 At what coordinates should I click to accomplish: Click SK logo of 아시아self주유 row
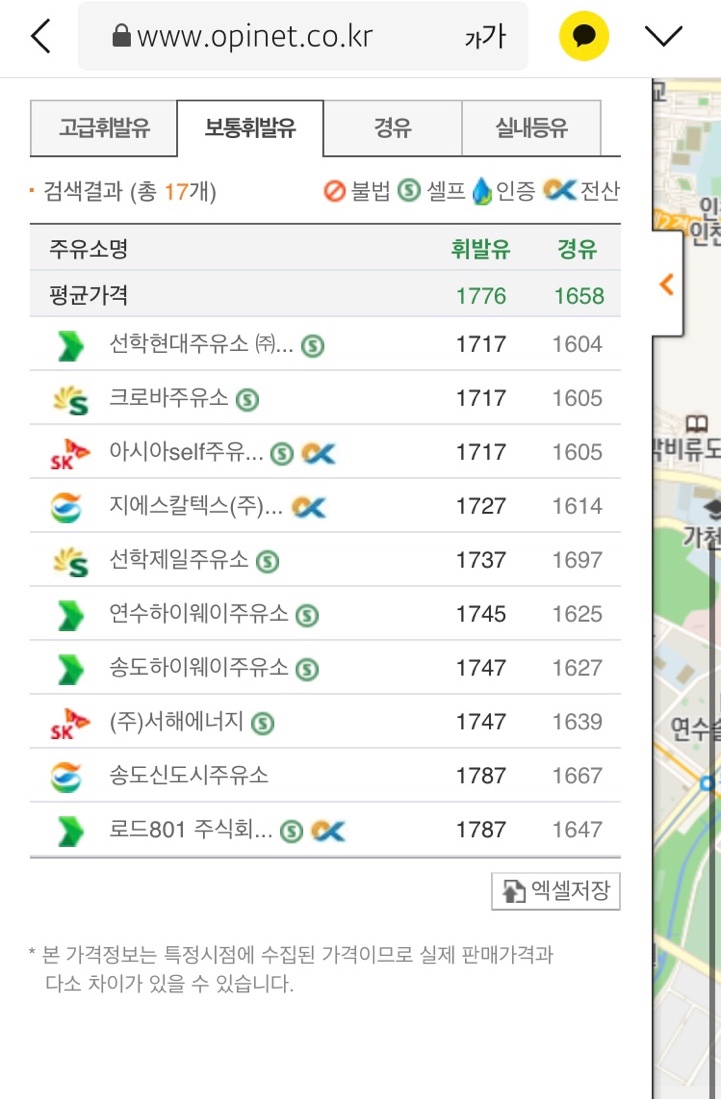70,453
